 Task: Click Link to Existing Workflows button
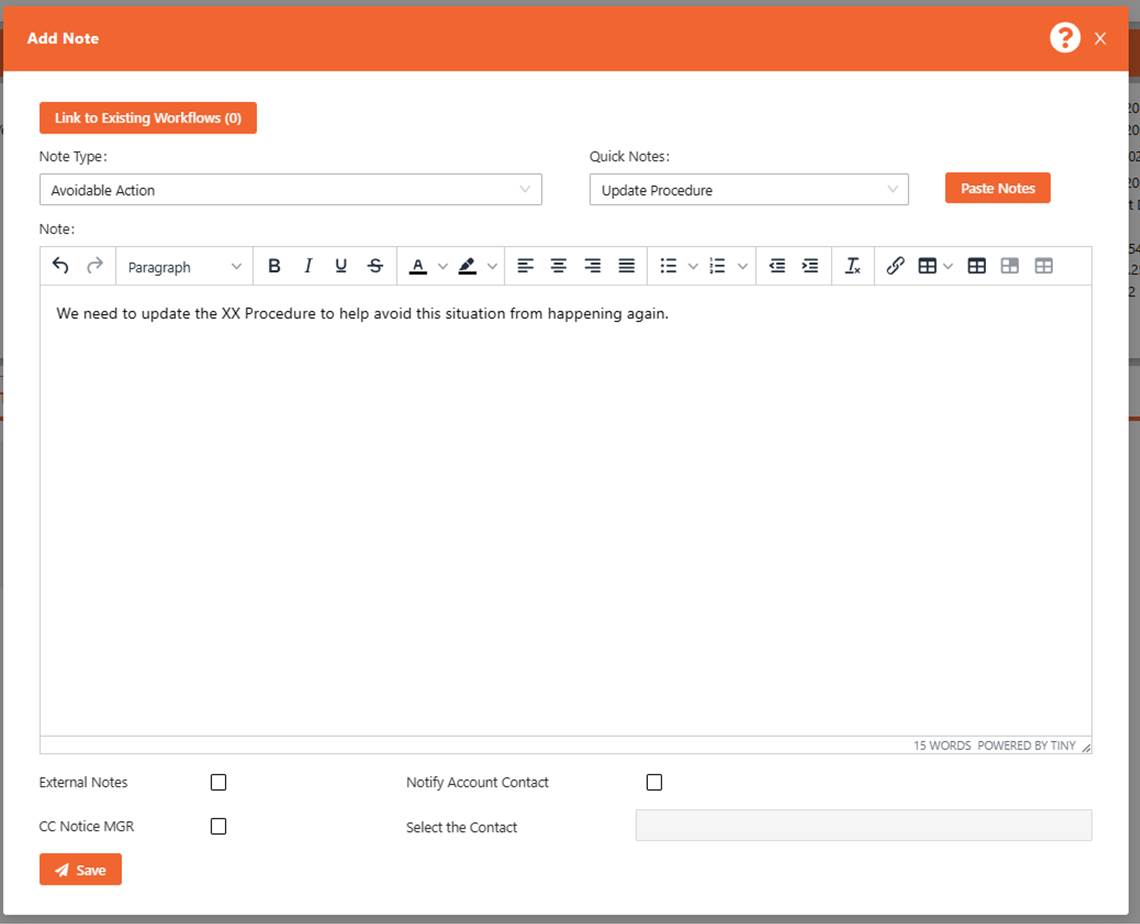click(147, 117)
